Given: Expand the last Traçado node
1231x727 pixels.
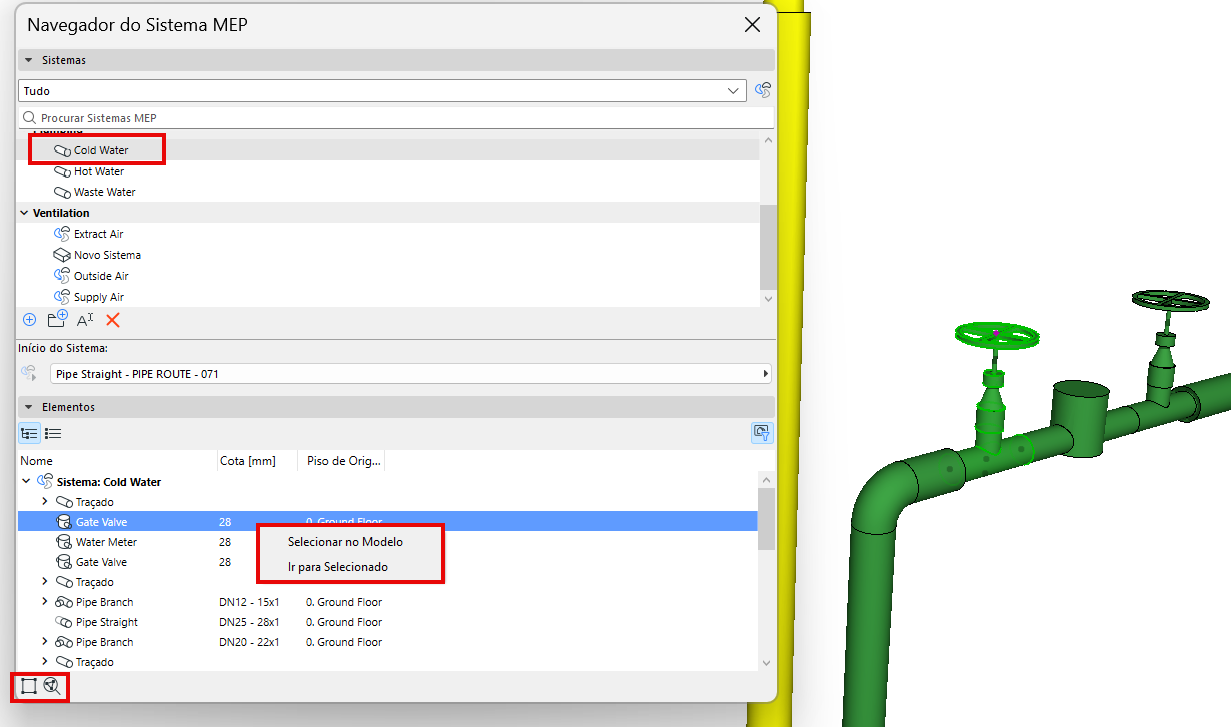Looking at the screenshot, I should (44, 662).
